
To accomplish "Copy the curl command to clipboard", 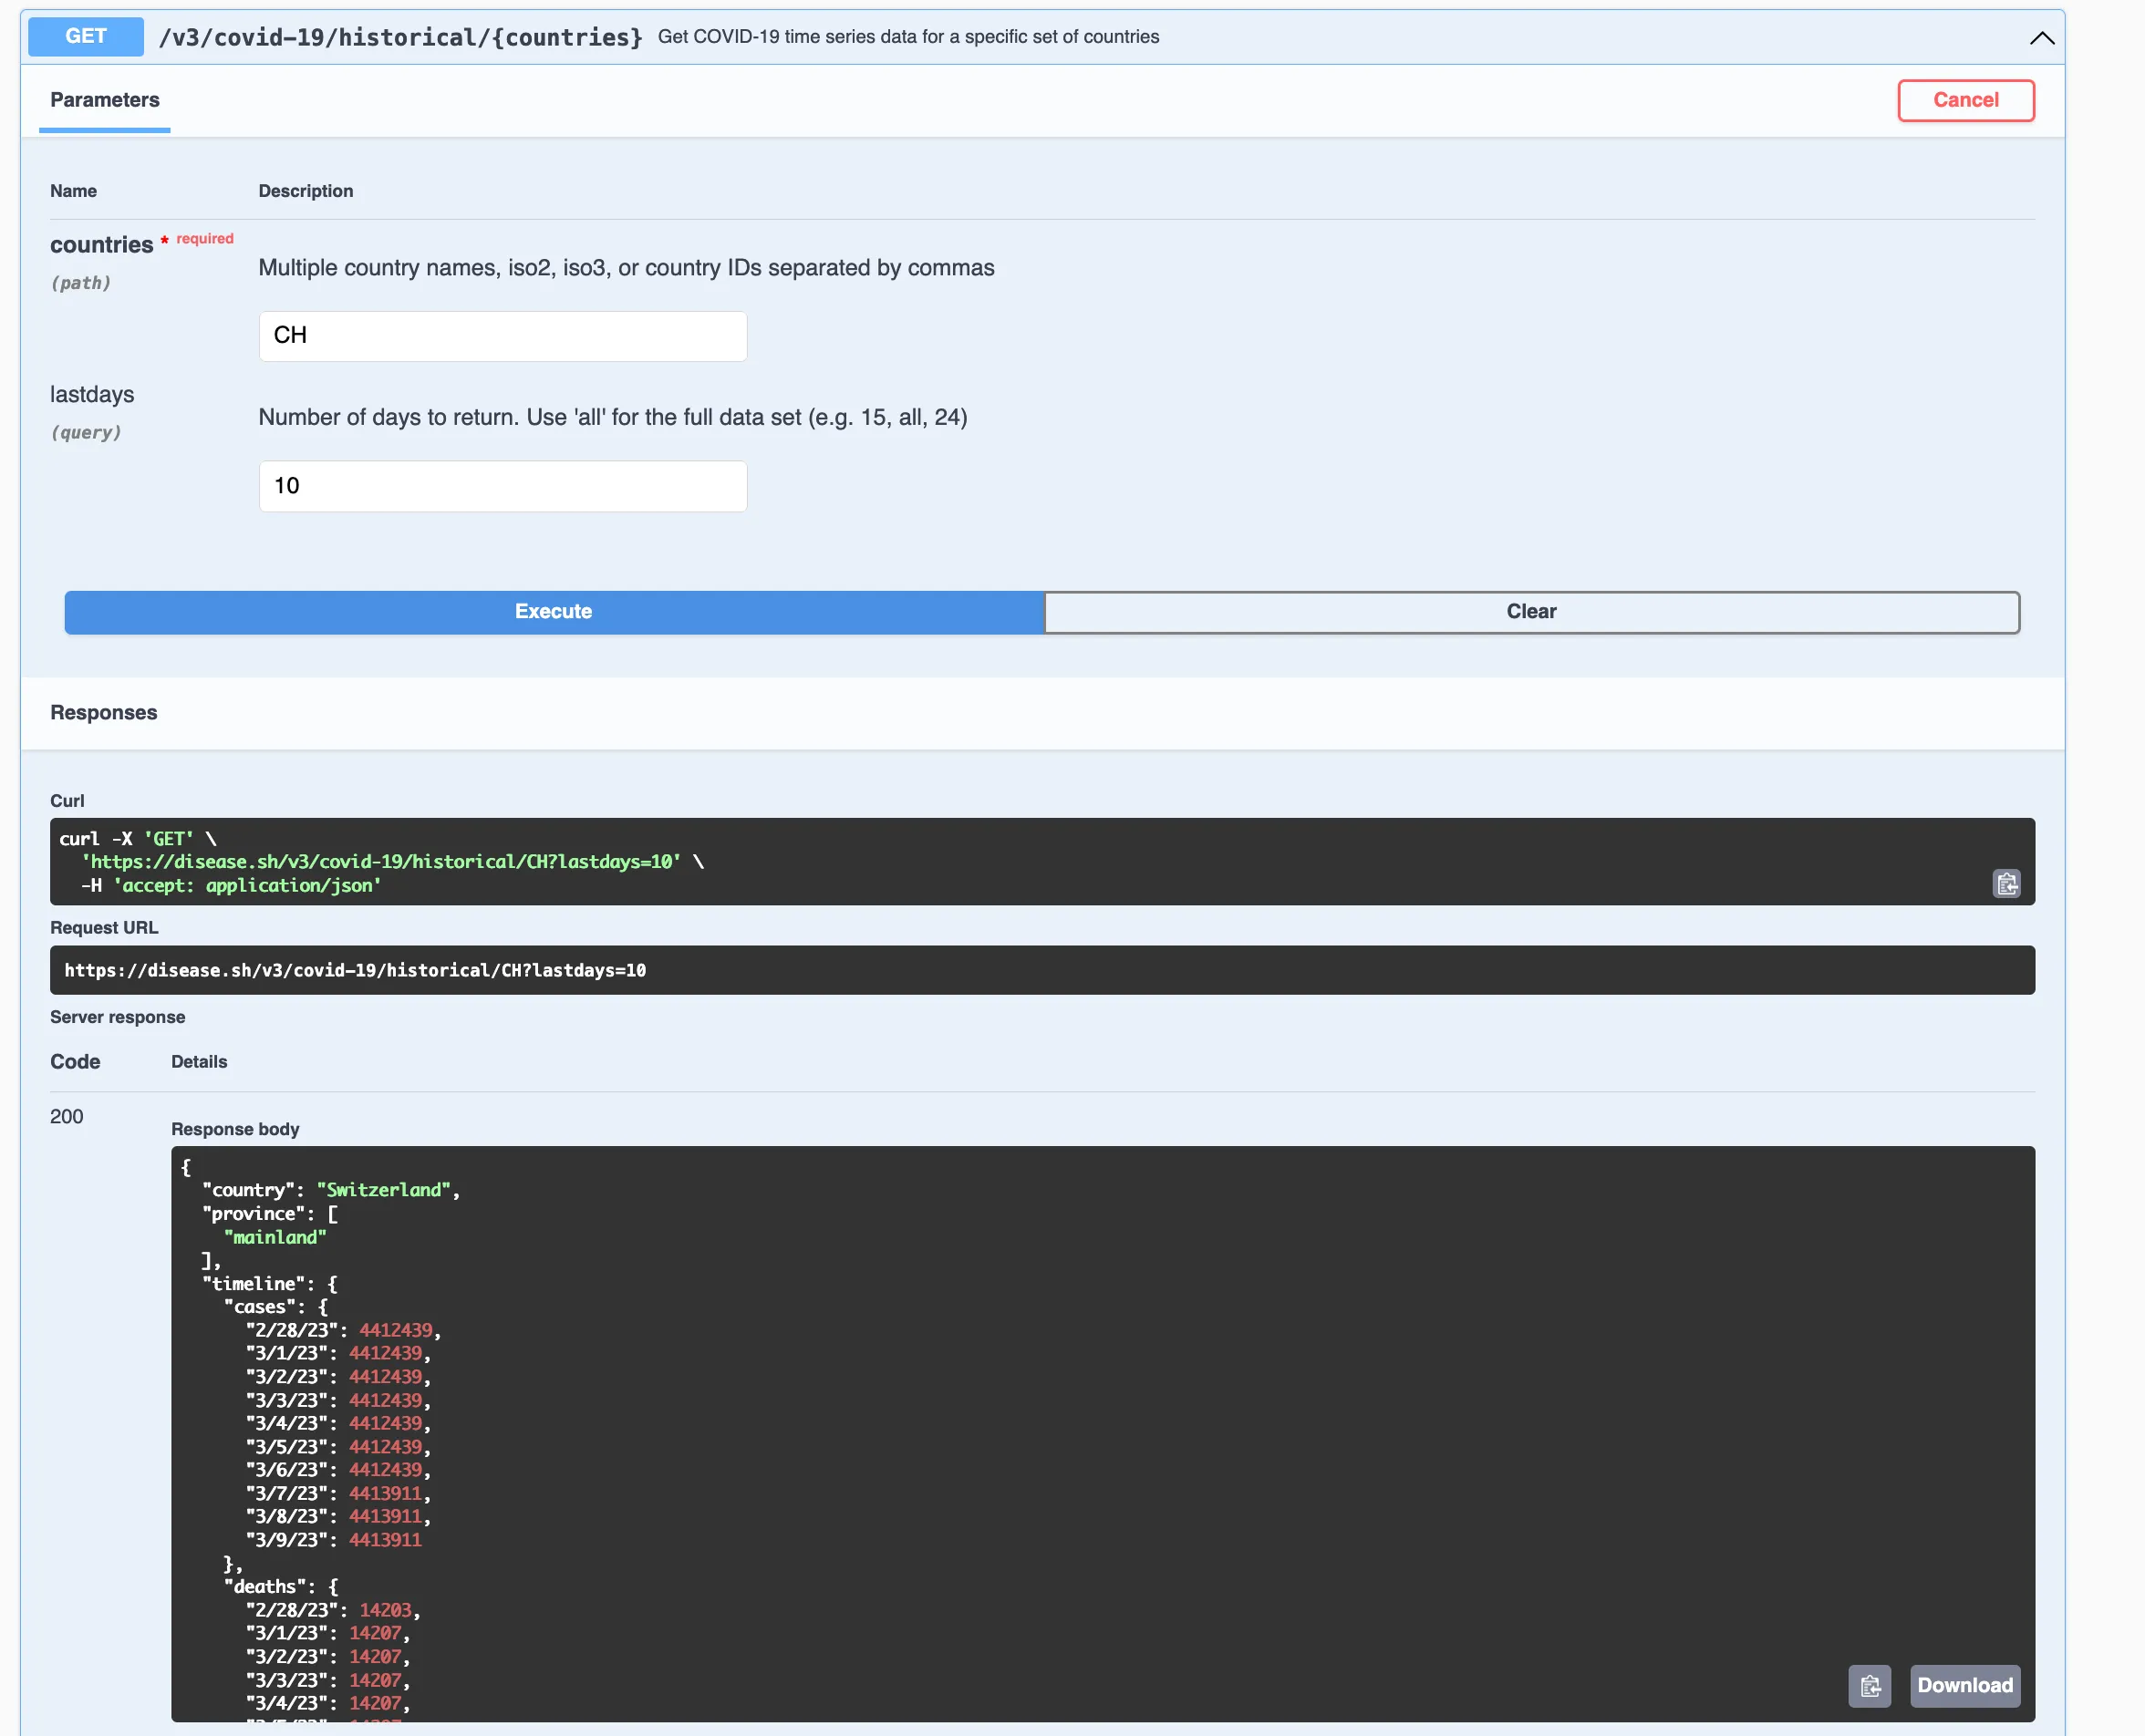I will pyautogui.click(x=2006, y=883).
